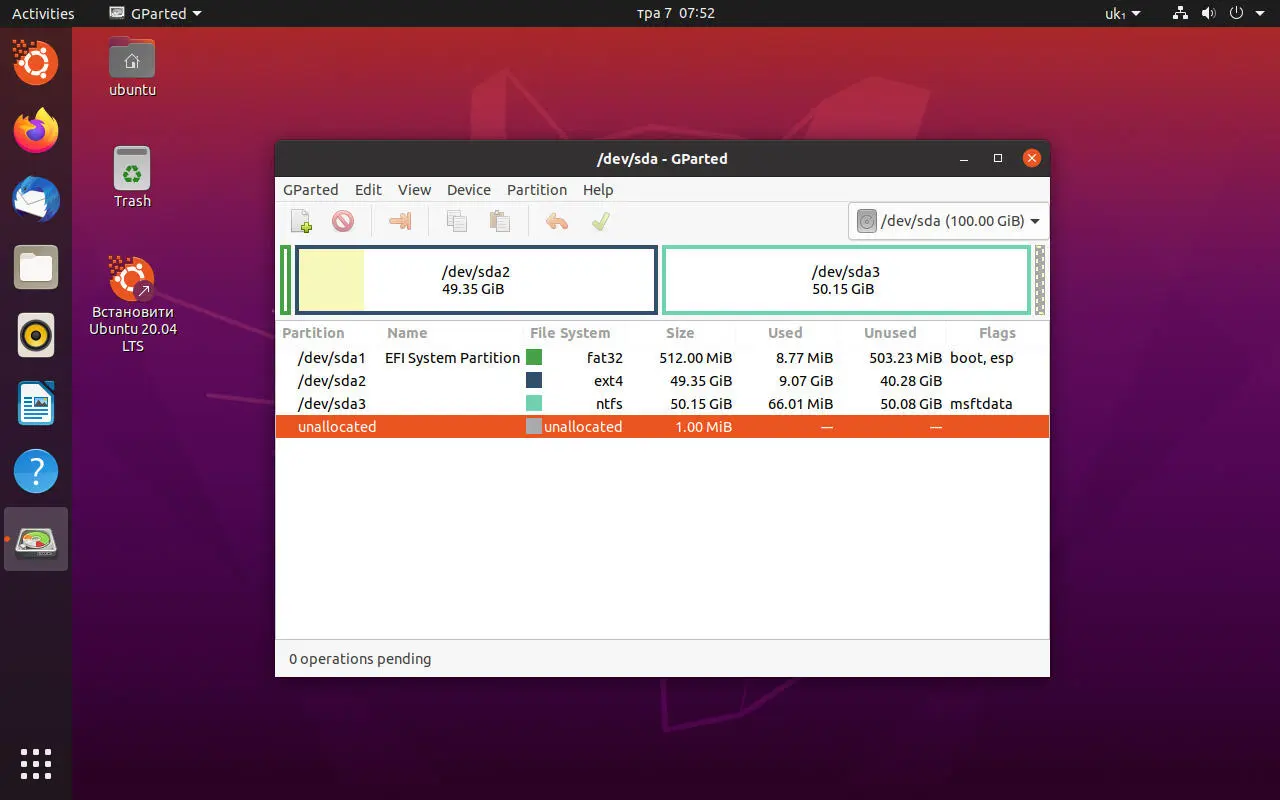Launch Firefox from the dock

point(36,131)
